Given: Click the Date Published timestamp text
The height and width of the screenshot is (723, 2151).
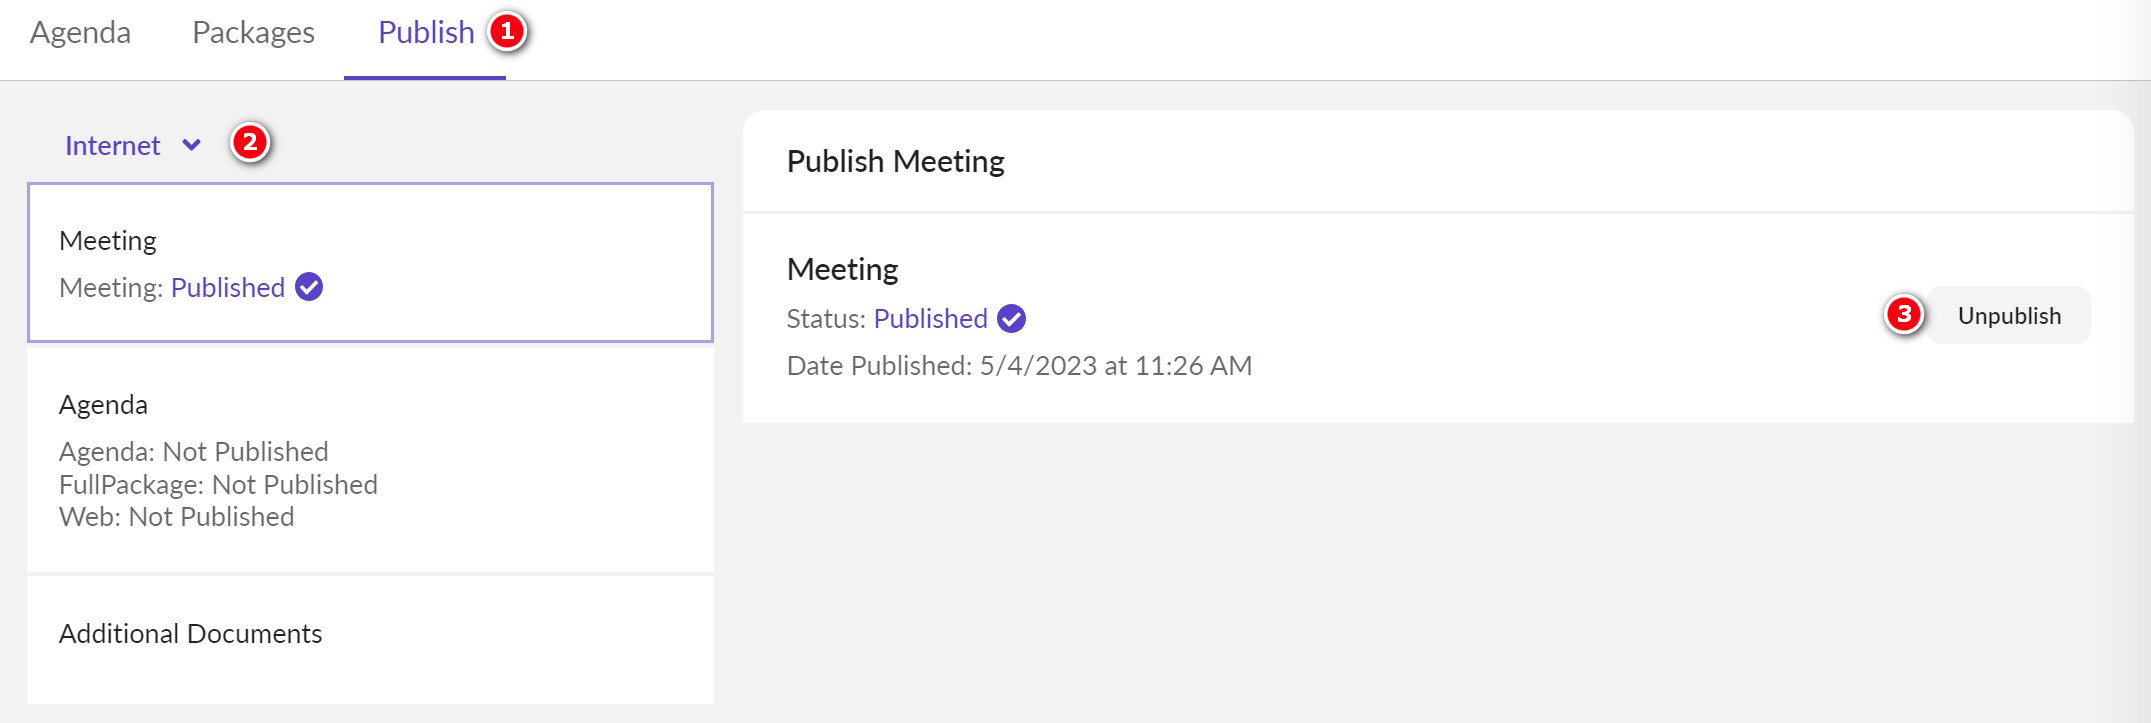Looking at the screenshot, I should coord(1019,366).
